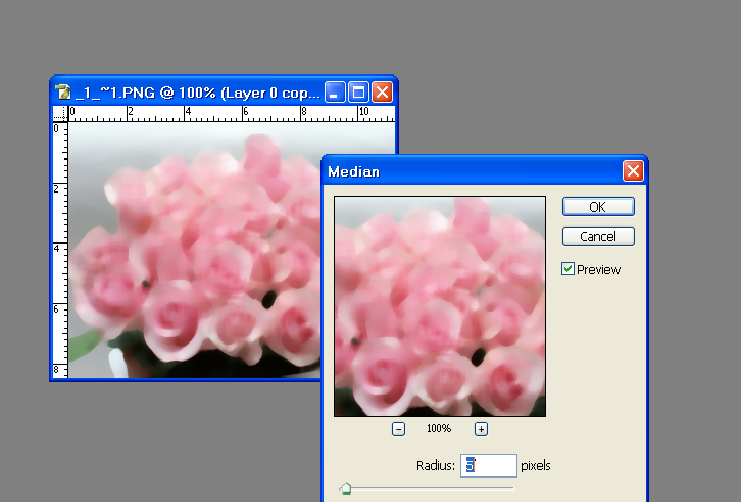Click the Photoshop document icon in title bar
This screenshot has width=741, height=502.
(63, 92)
